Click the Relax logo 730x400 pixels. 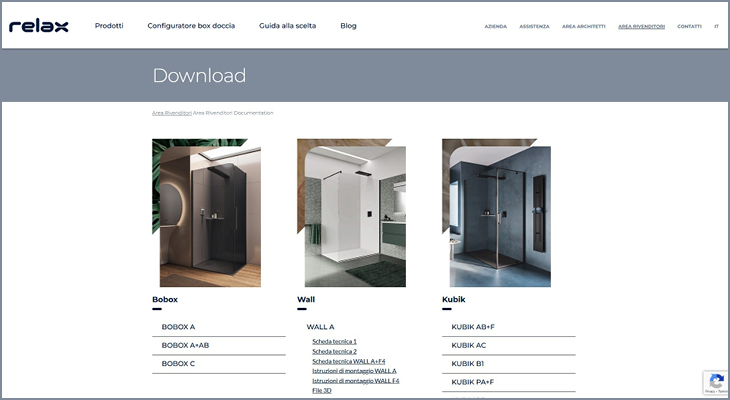[x=39, y=26]
